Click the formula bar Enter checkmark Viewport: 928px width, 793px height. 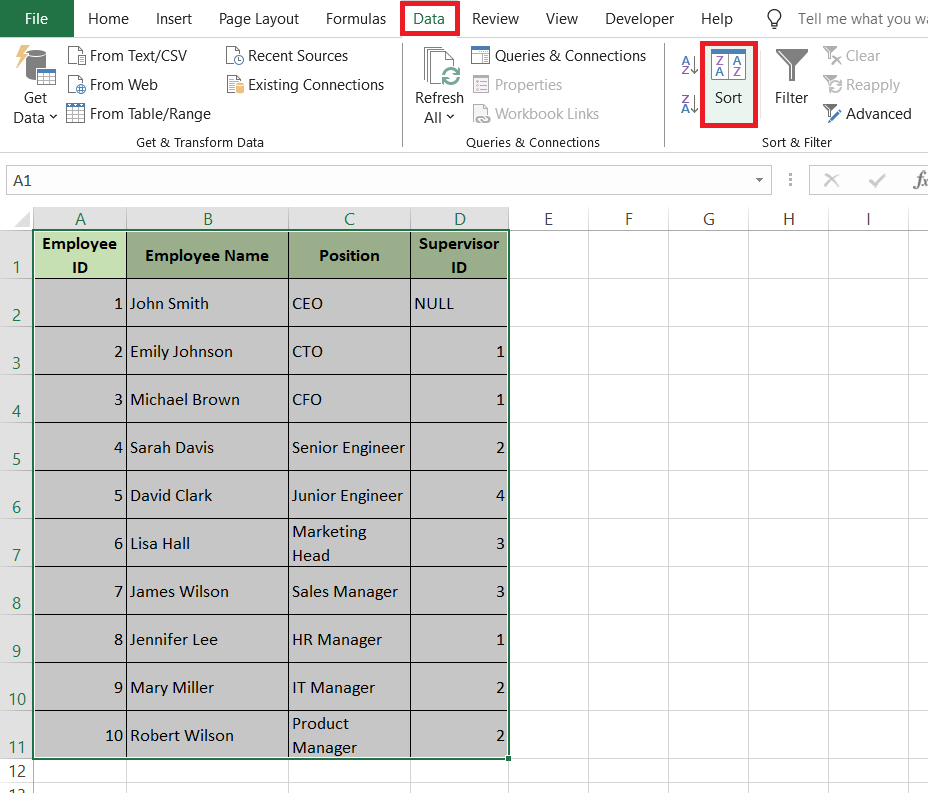coord(877,180)
